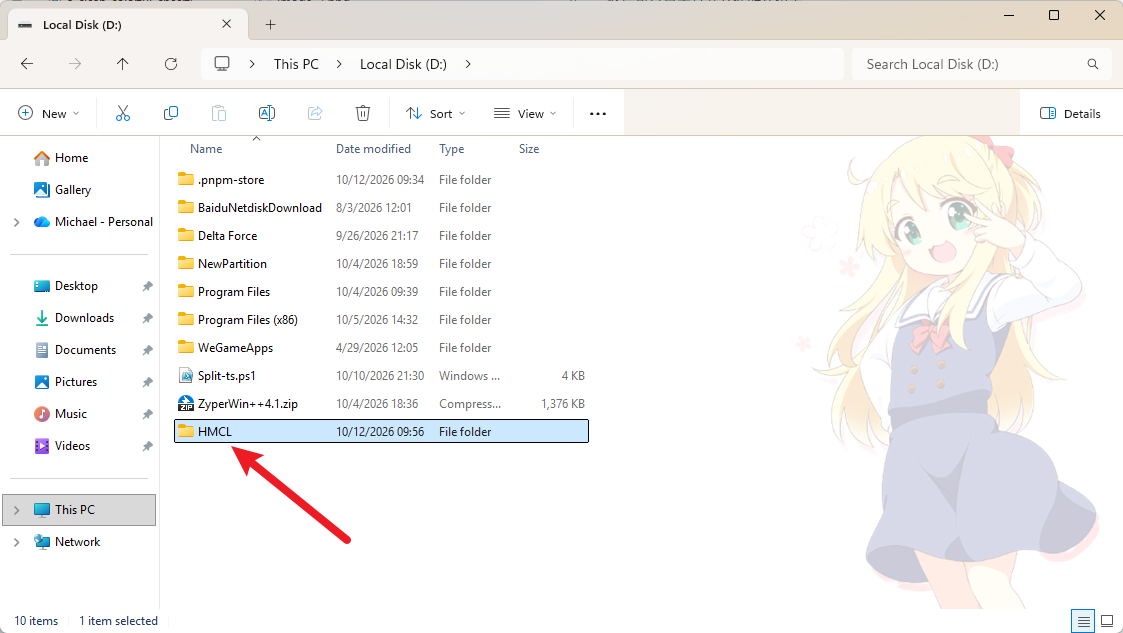Go forward with the right arrow
The width and height of the screenshot is (1123, 633).
(x=74, y=64)
